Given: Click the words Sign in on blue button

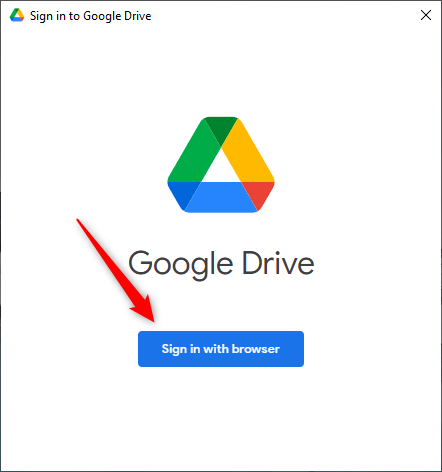Looking at the screenshot, I should click(181, 349).
